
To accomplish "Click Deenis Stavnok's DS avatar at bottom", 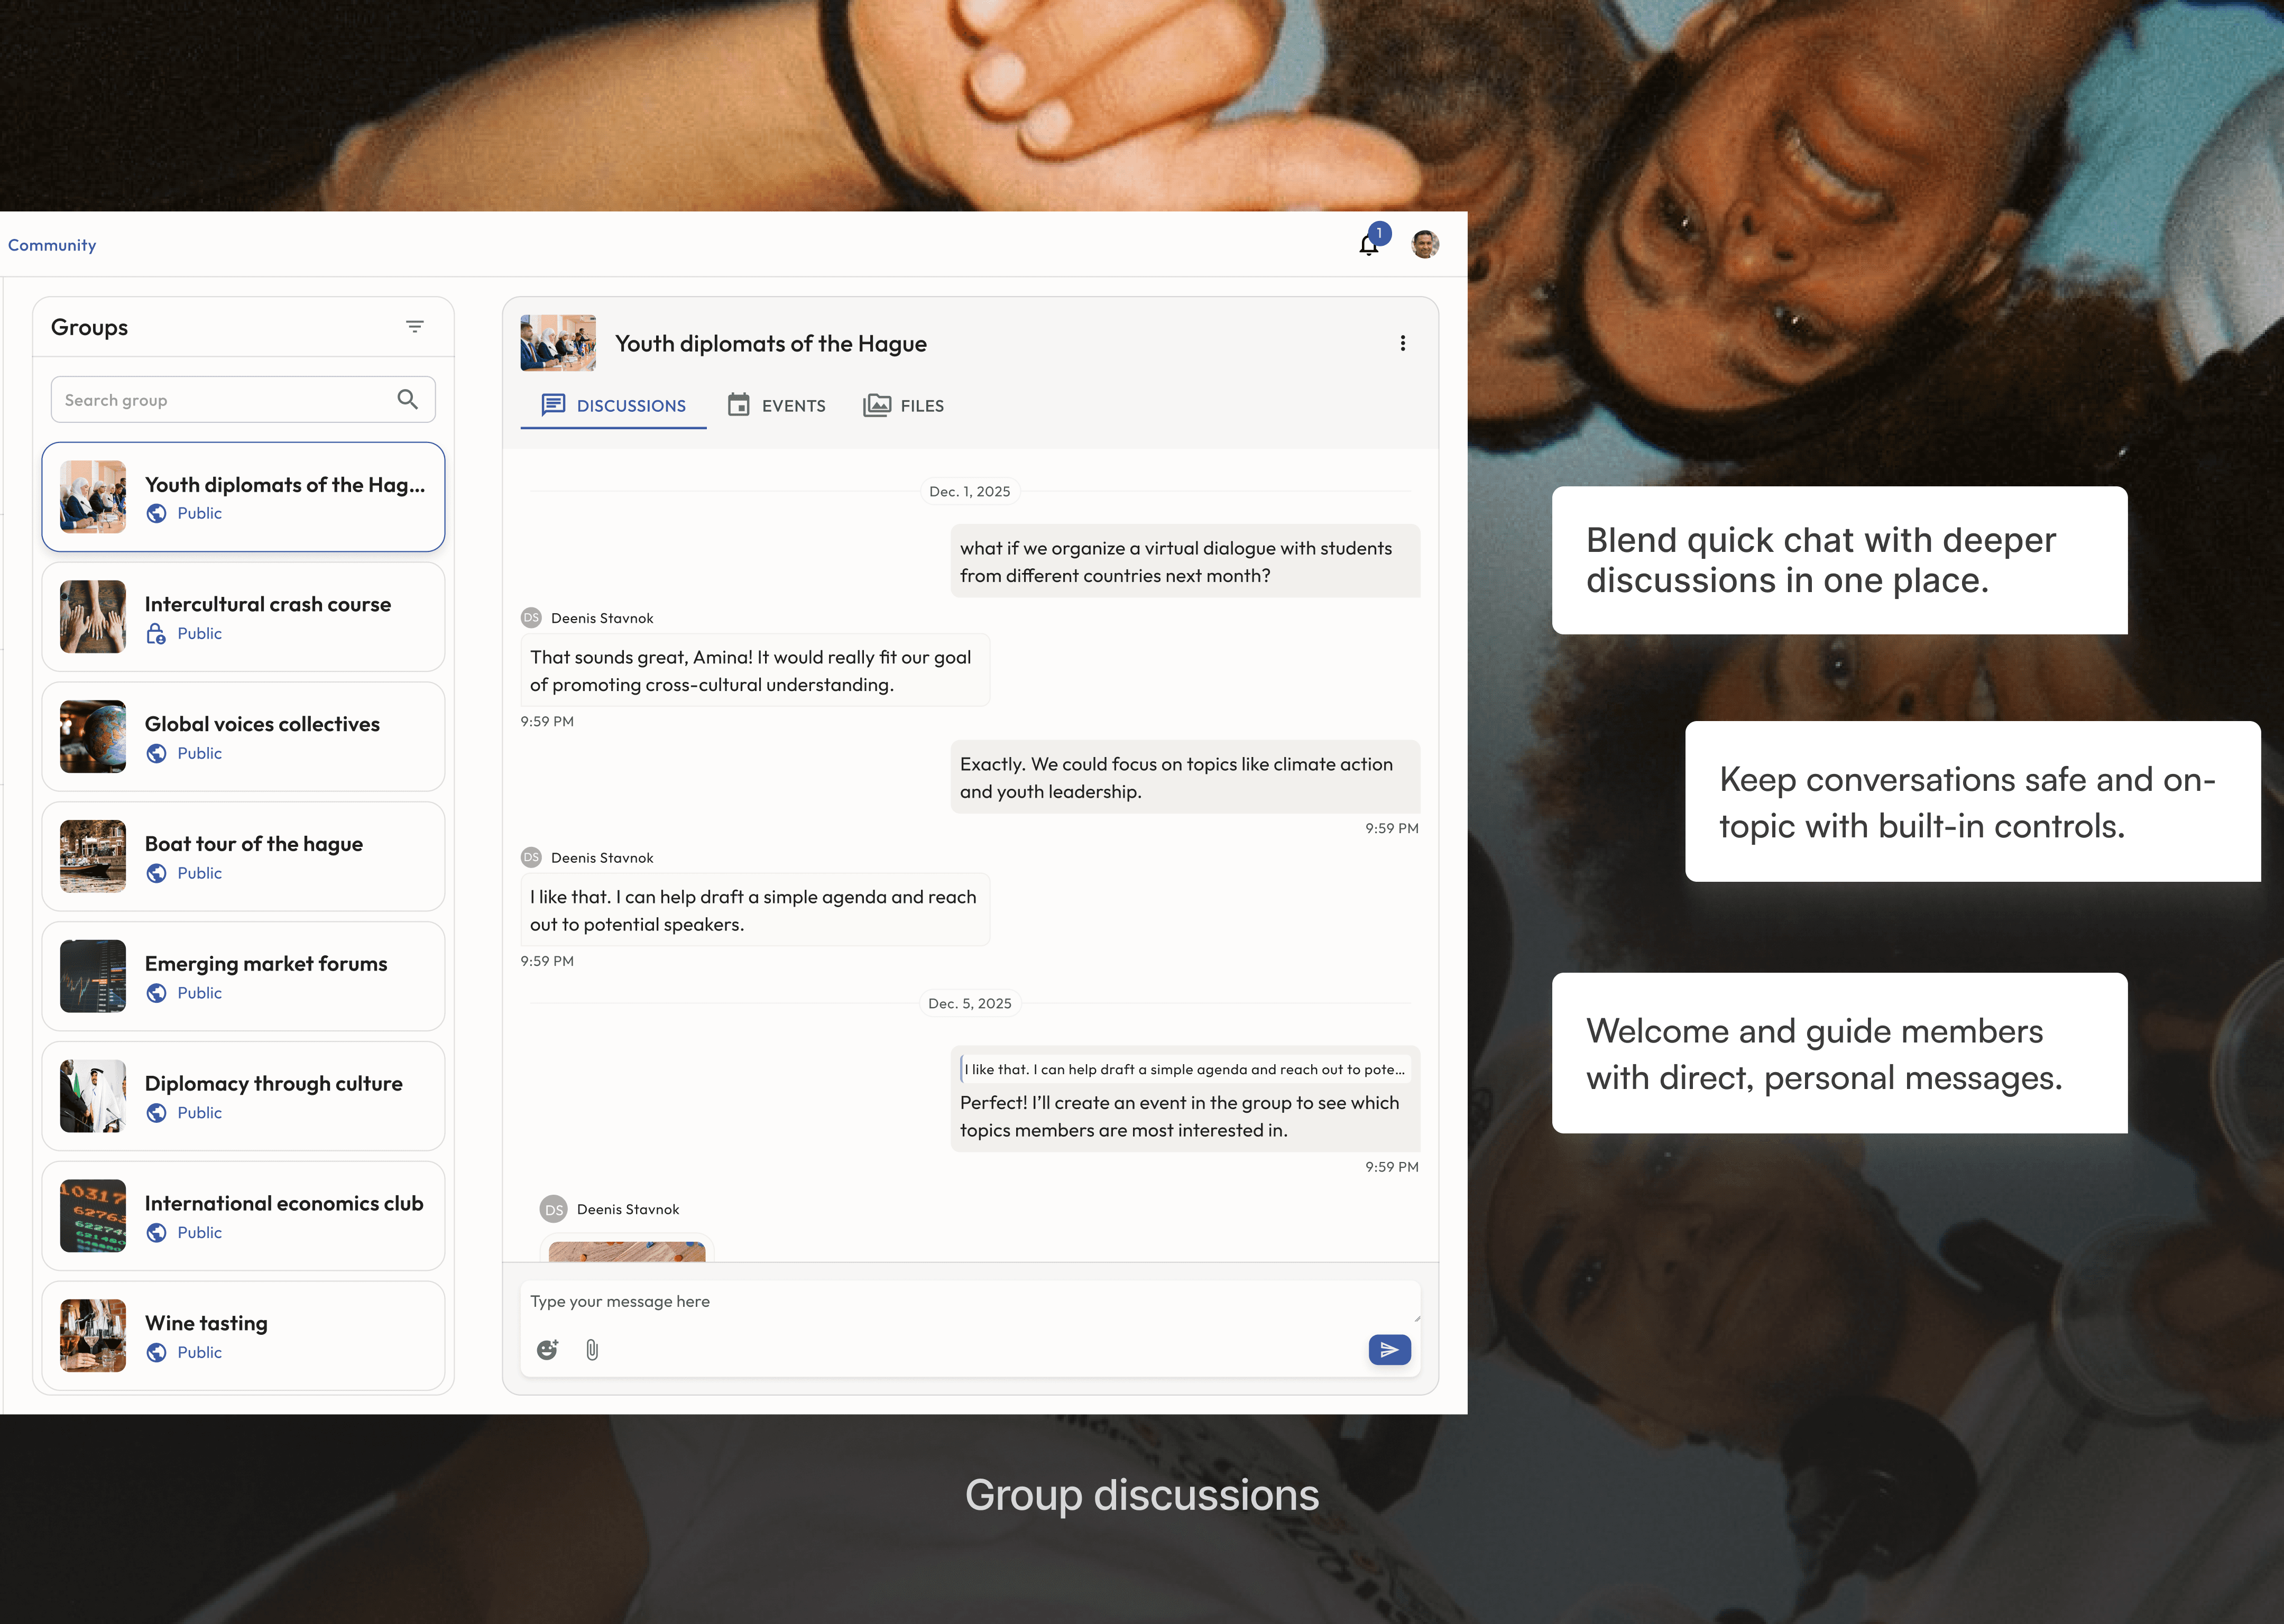I will pos(554,1210).
